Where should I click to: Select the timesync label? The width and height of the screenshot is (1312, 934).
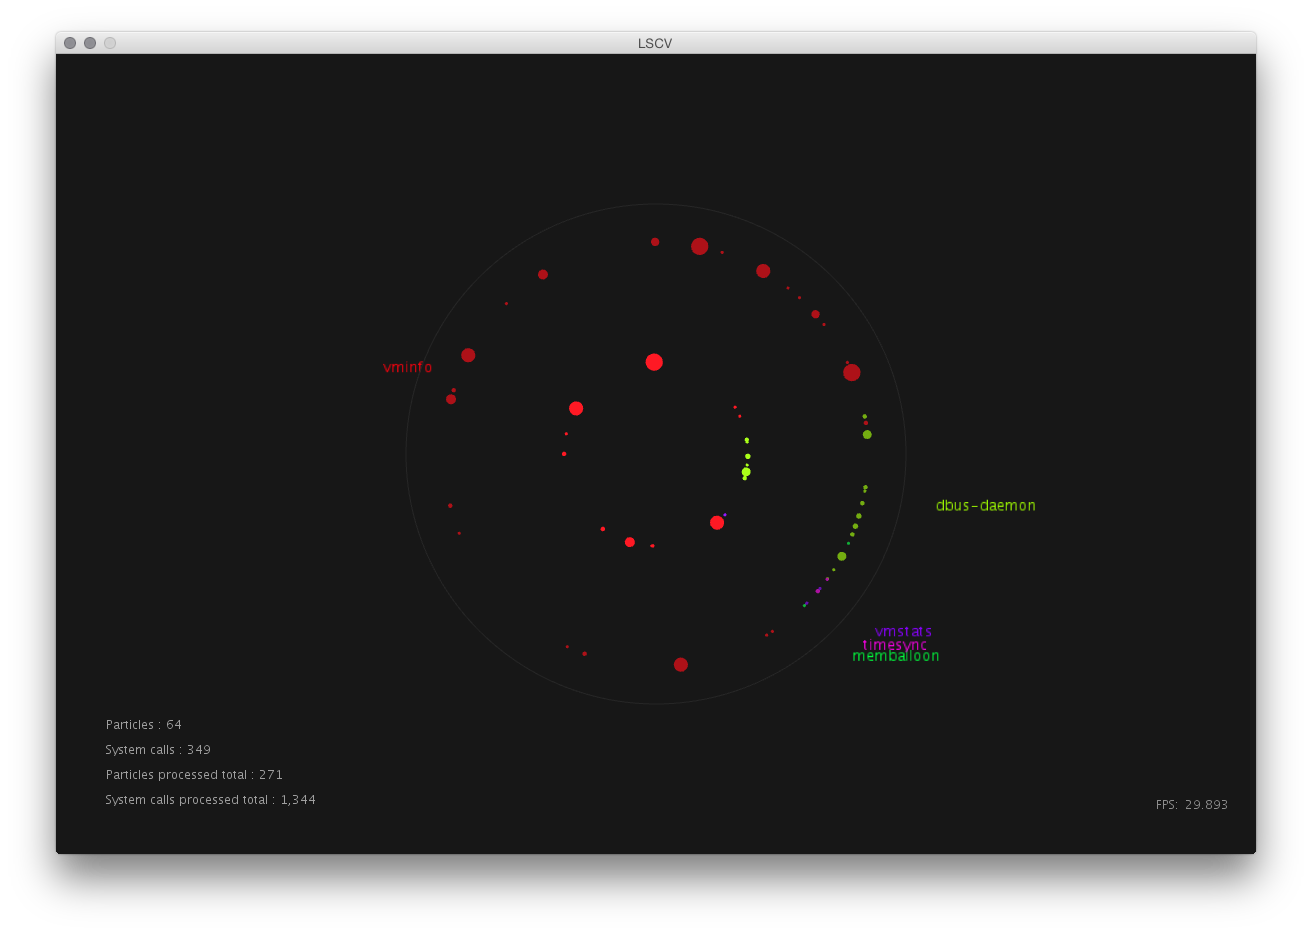(x=894, y=644)
